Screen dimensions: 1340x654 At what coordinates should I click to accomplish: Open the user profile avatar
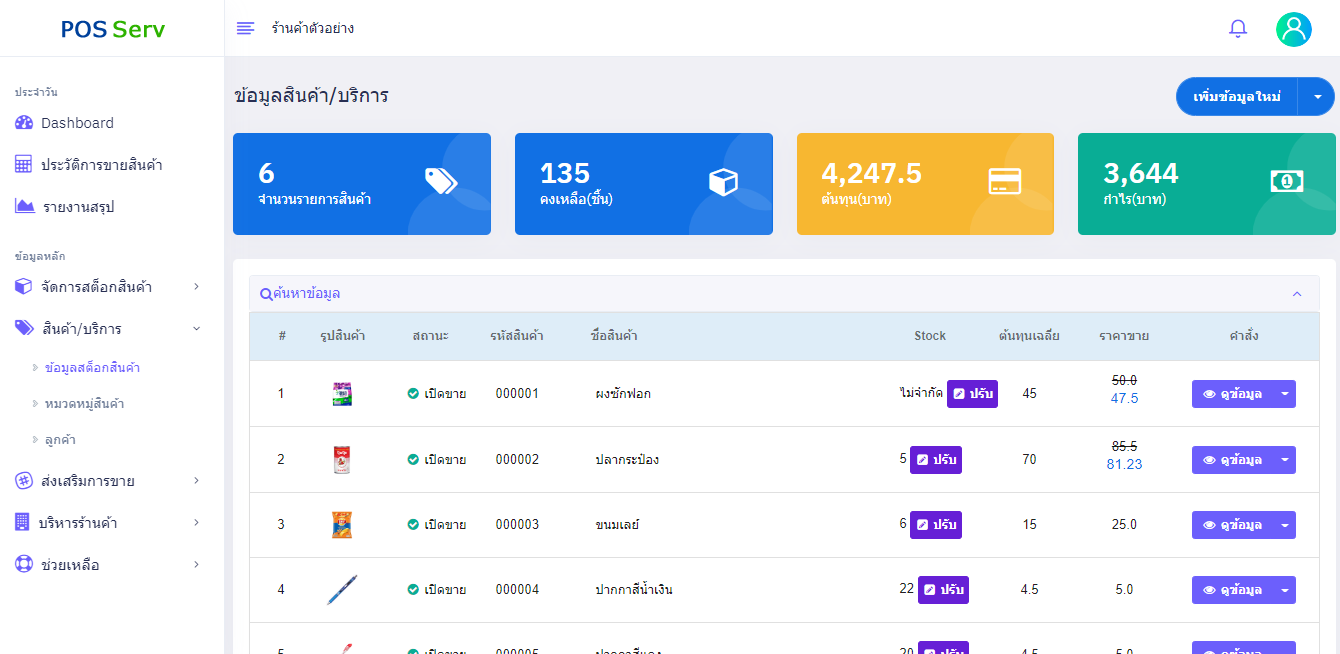tap(1293, 29)
